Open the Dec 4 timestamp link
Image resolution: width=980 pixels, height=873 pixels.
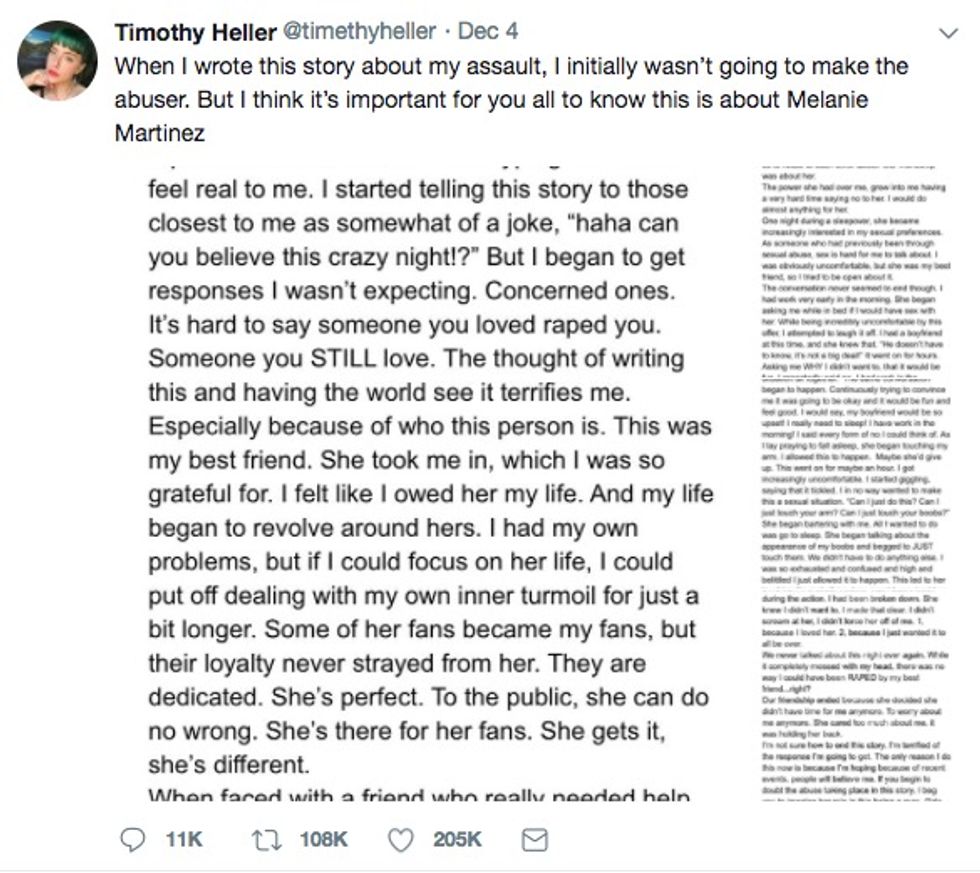coord(488,32)
